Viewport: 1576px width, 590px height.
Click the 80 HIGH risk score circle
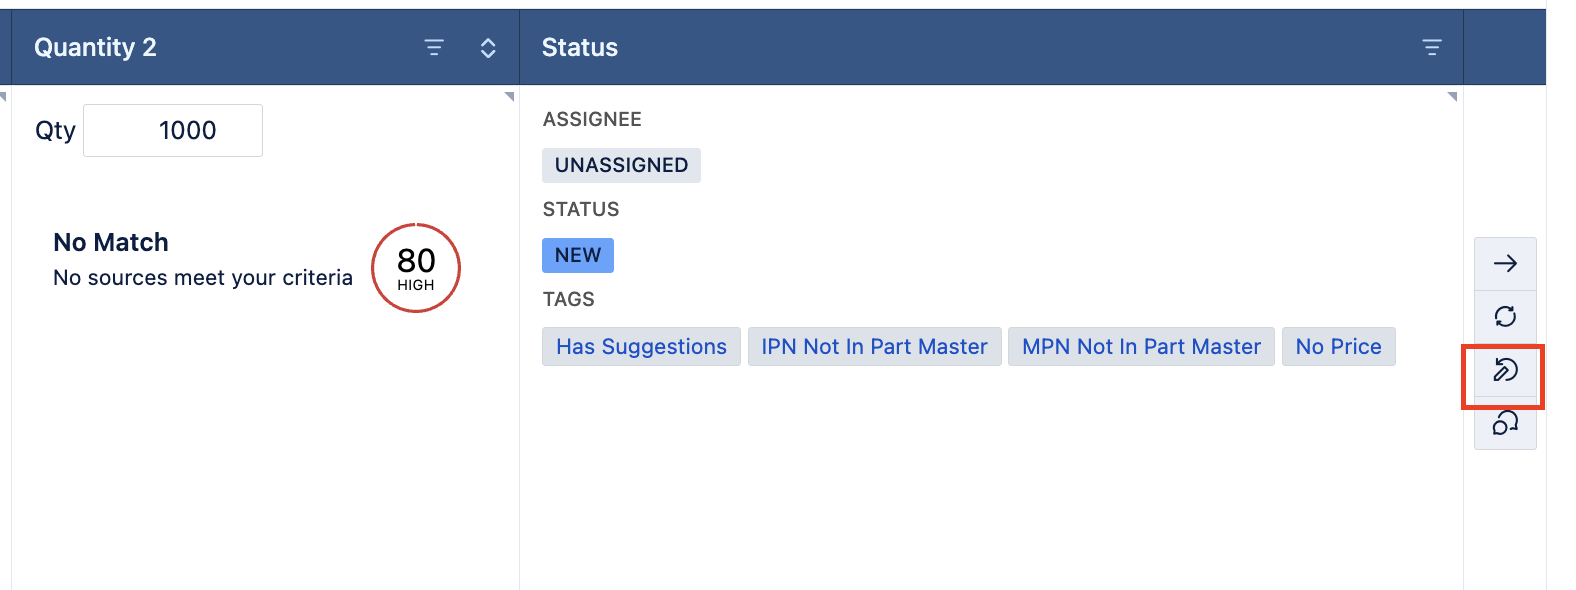pos(416,268)
